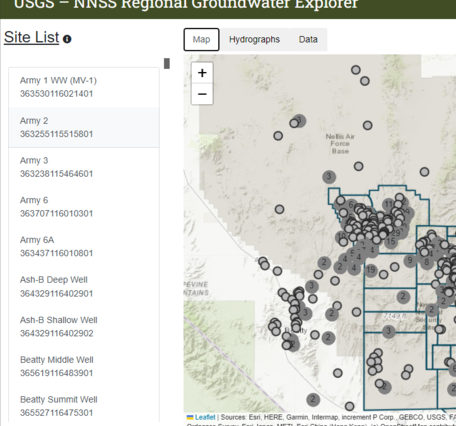Viewport: 456px width, 426px height.
Task: Click the Site List info icon
Action: pos(67,39)
